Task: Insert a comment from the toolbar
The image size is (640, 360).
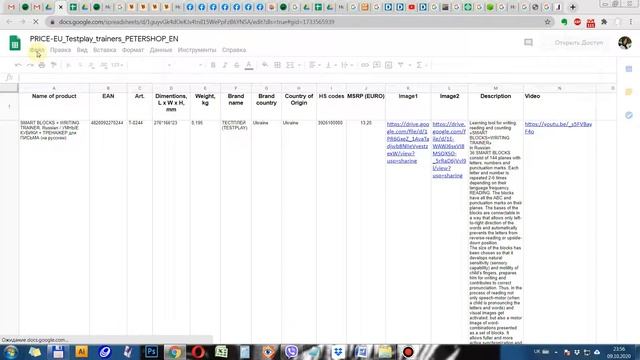Action: 376,65
